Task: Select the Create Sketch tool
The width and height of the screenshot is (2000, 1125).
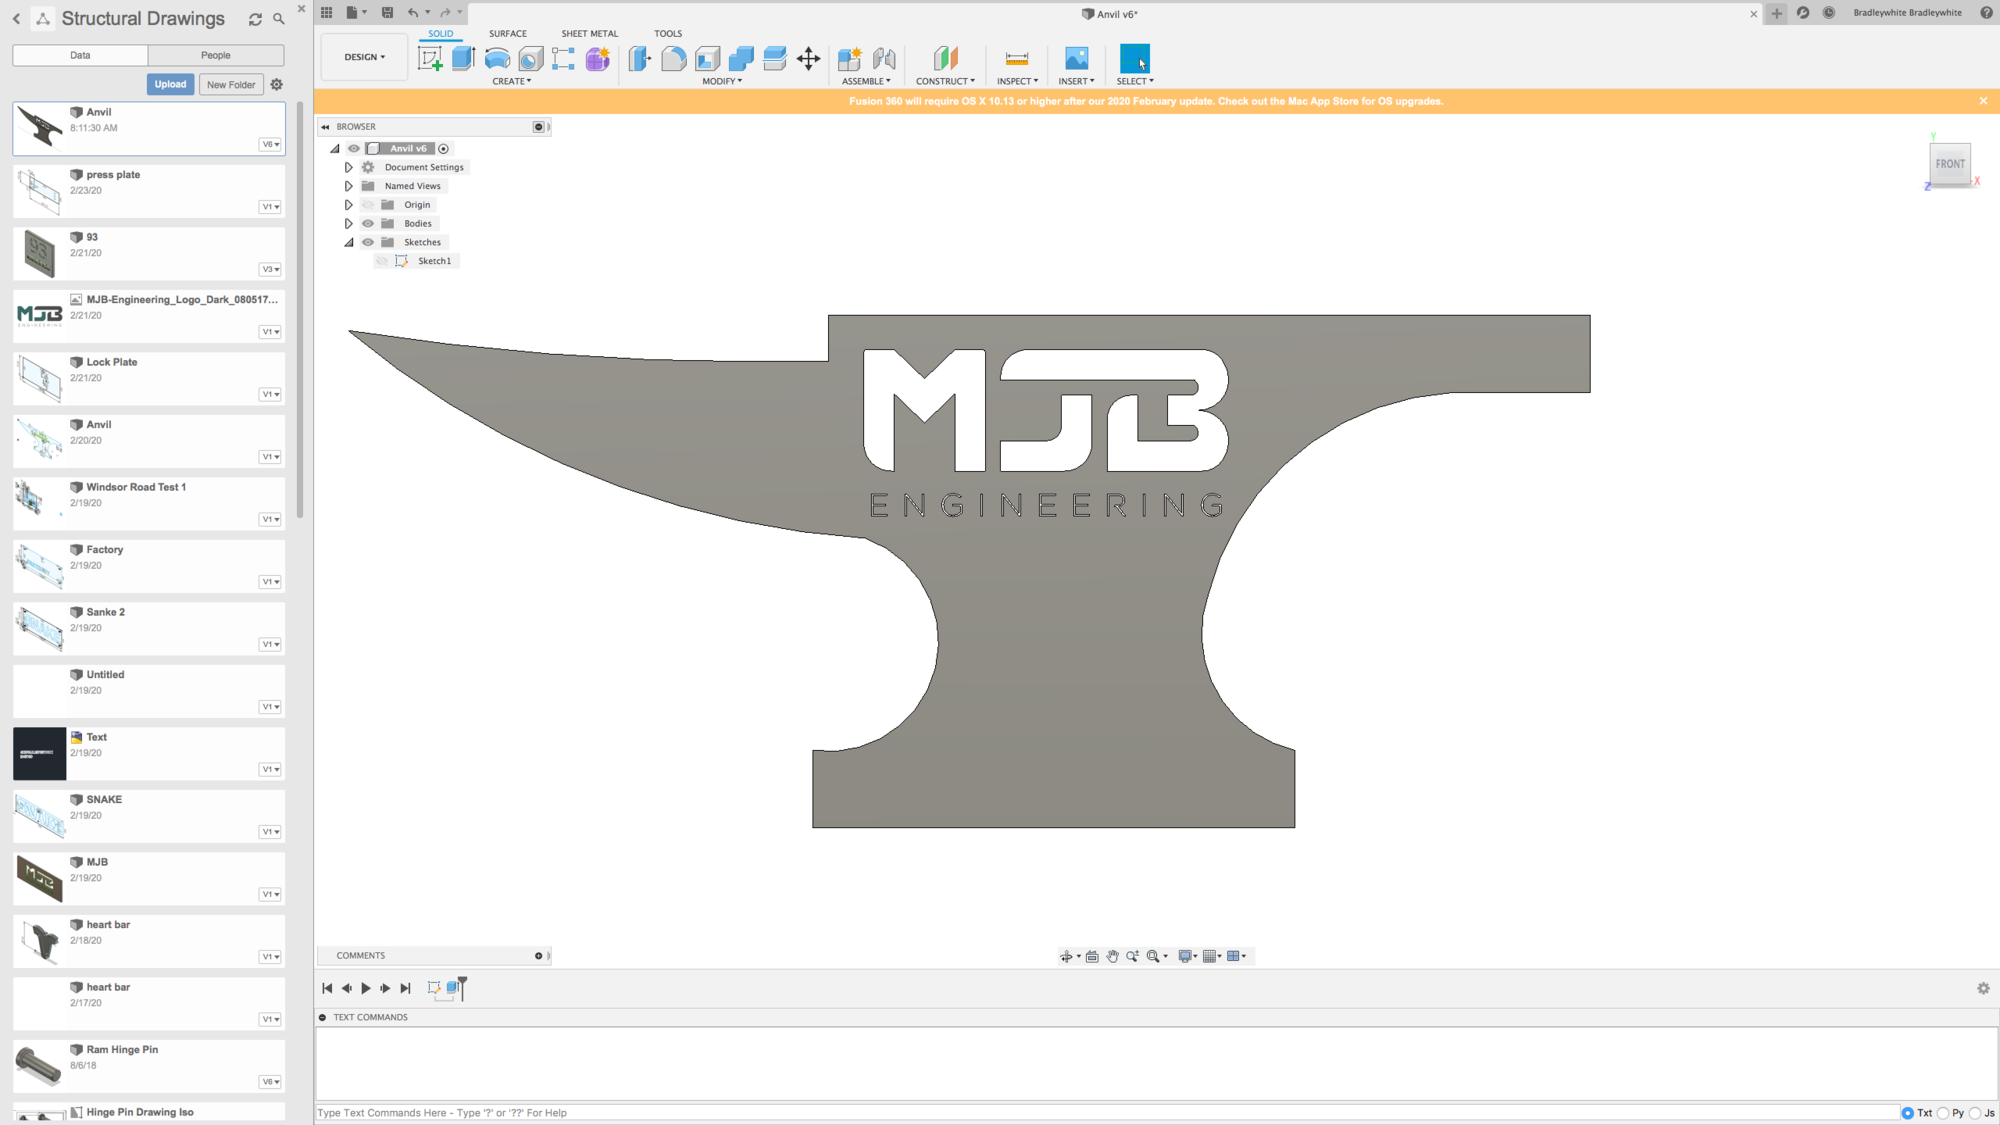Action: coord(430,59)
